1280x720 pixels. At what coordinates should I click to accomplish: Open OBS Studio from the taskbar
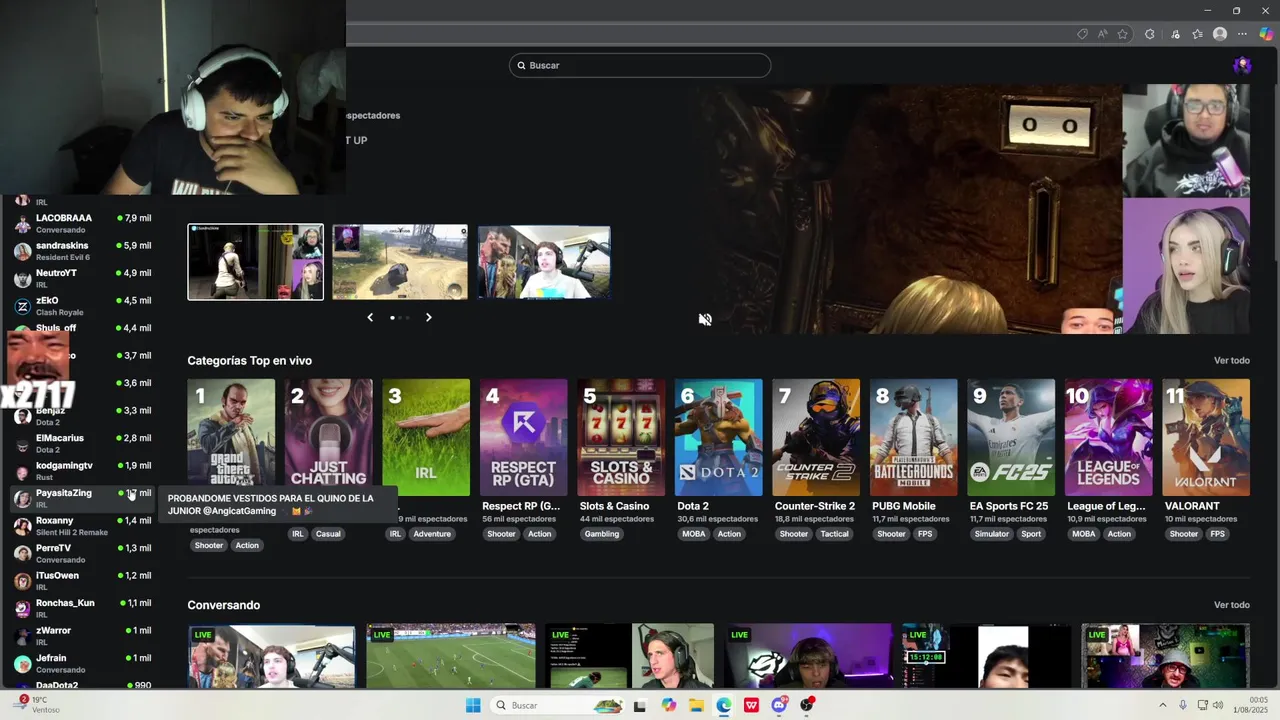807,705
